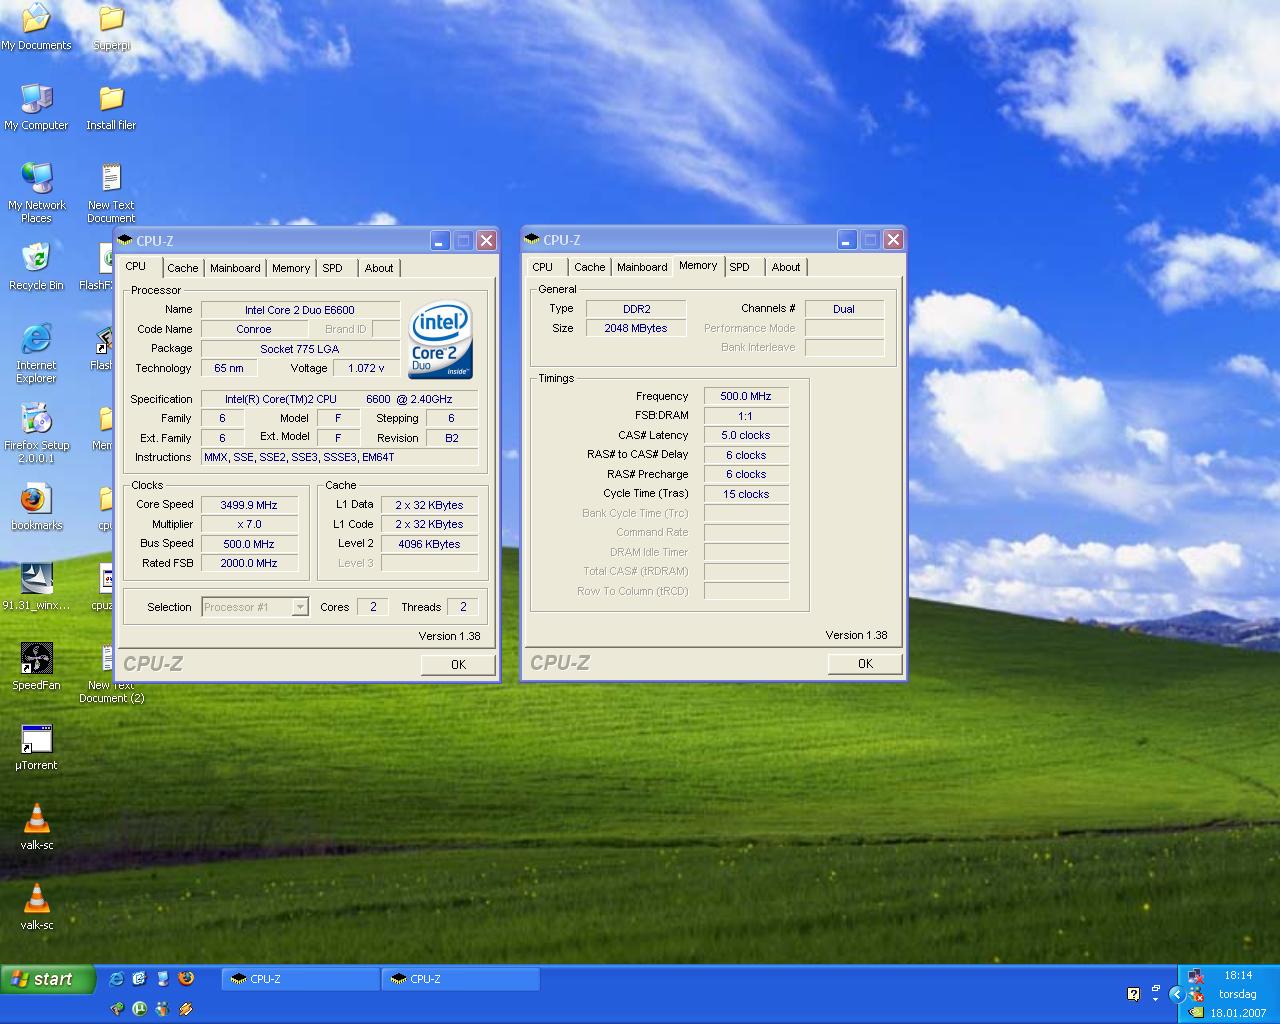Launch the µTorrent desktop shortcut
The width and height of the screenshot is (1280, 1024).
[36, 747]
